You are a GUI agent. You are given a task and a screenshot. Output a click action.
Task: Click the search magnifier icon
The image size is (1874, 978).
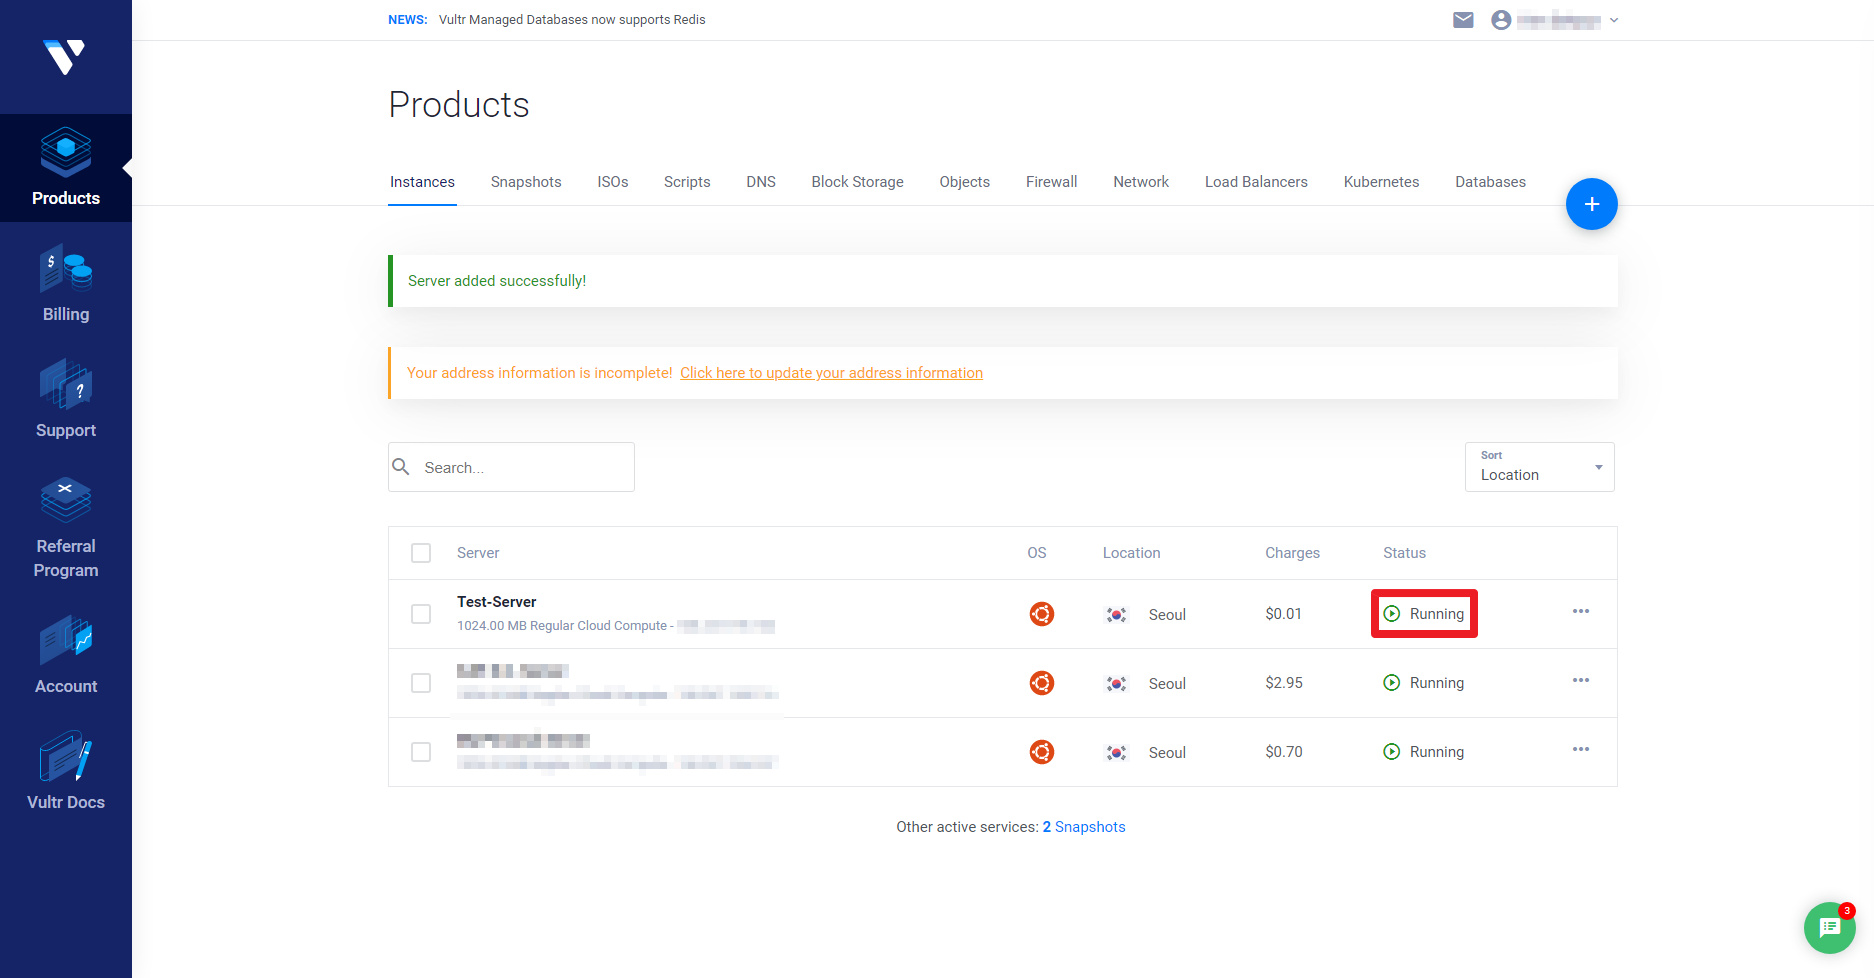(x=401, y=467)
